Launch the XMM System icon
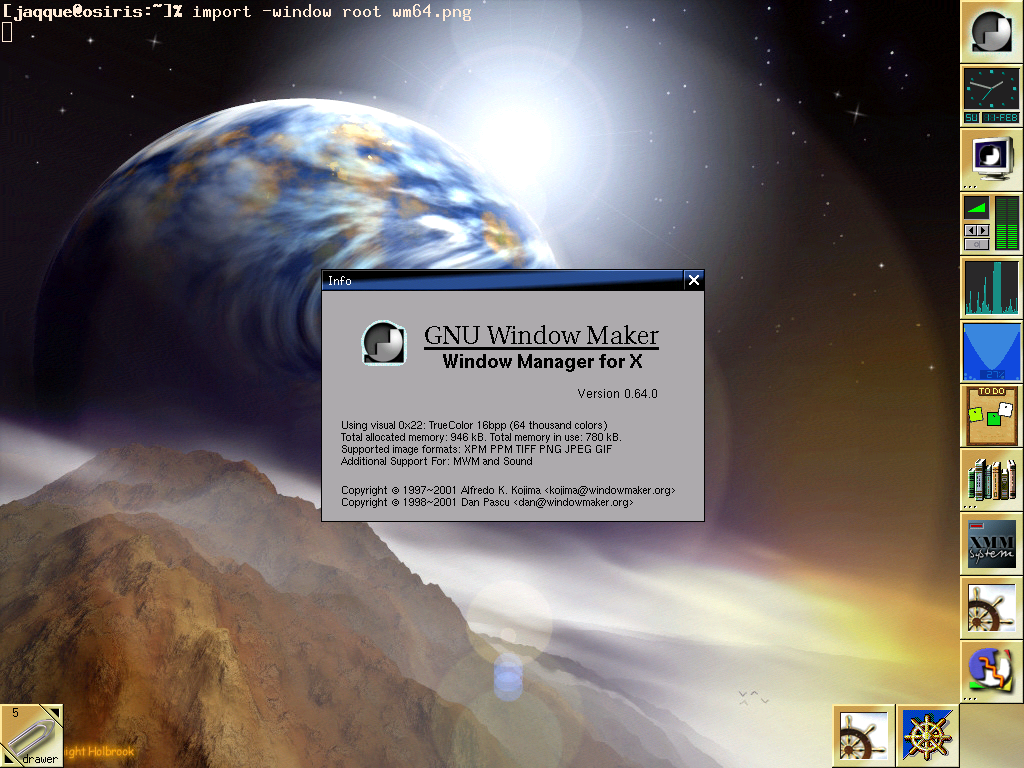 pos(991,543)
